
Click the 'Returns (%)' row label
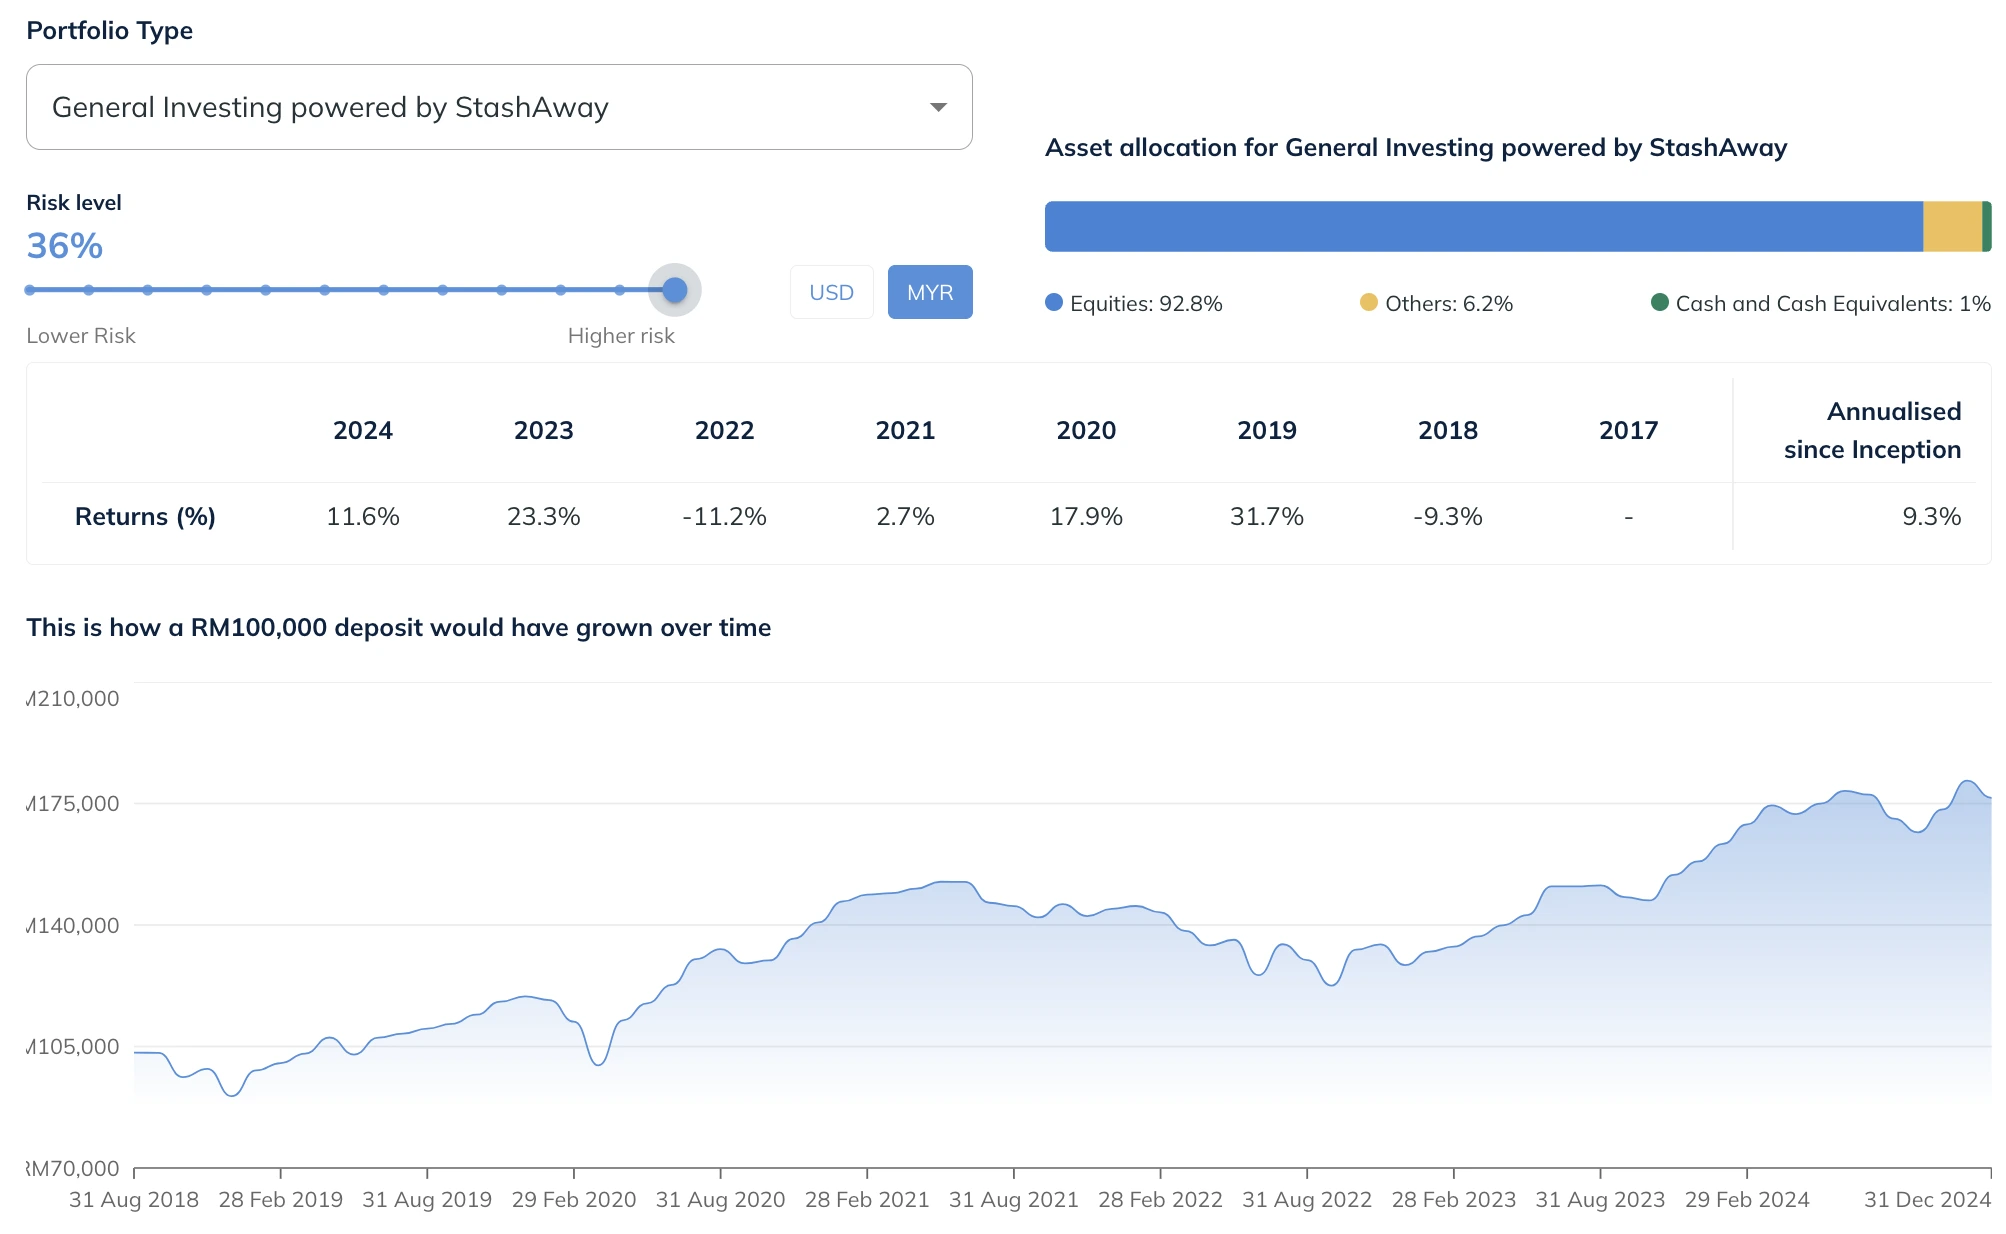coord(145,516)
